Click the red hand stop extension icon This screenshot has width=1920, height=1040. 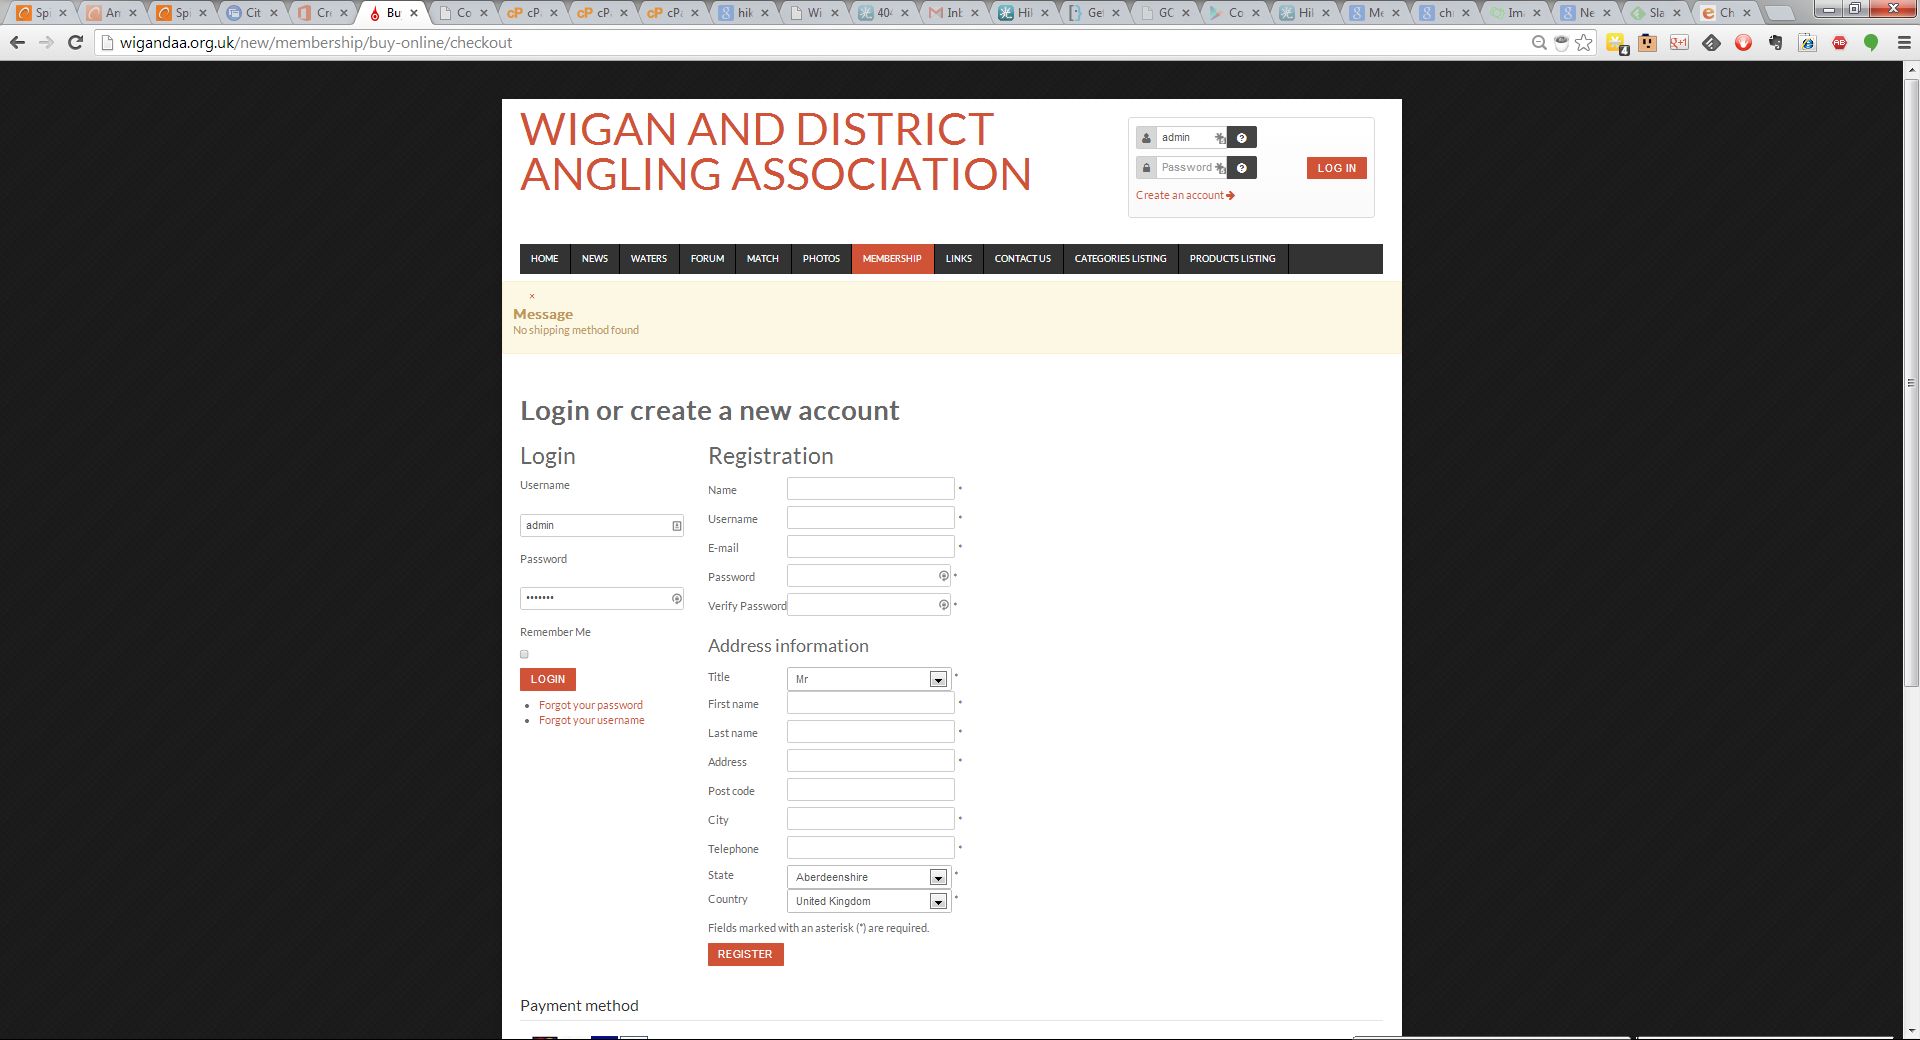[1743, 43]
